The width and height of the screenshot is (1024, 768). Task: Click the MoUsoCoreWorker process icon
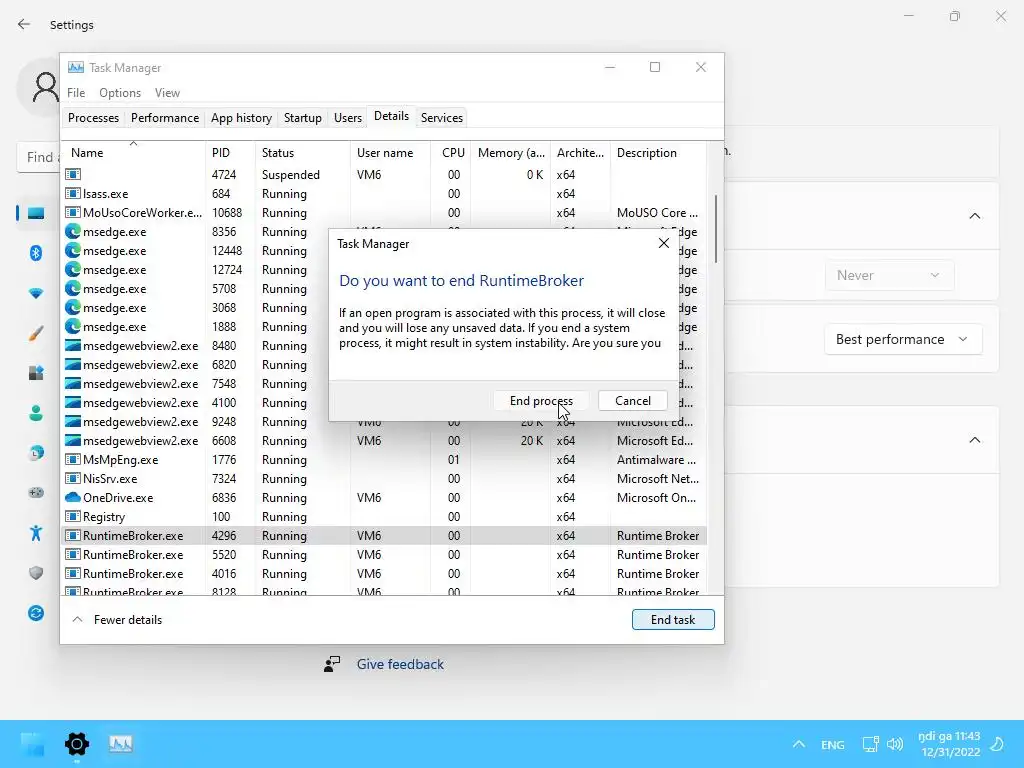[x=73, y=212]
